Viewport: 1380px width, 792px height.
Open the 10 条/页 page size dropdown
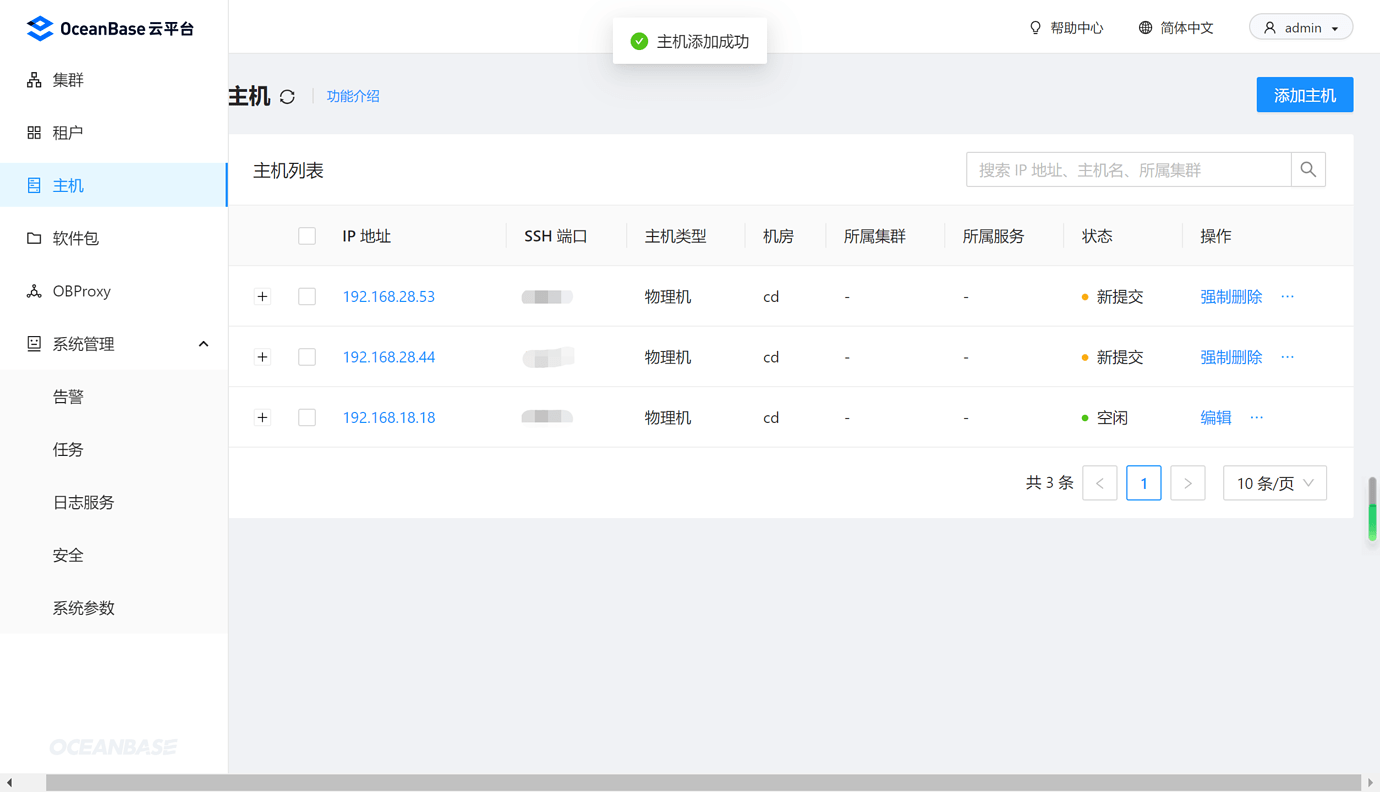pyautogui.click(x=1275, y=483)
